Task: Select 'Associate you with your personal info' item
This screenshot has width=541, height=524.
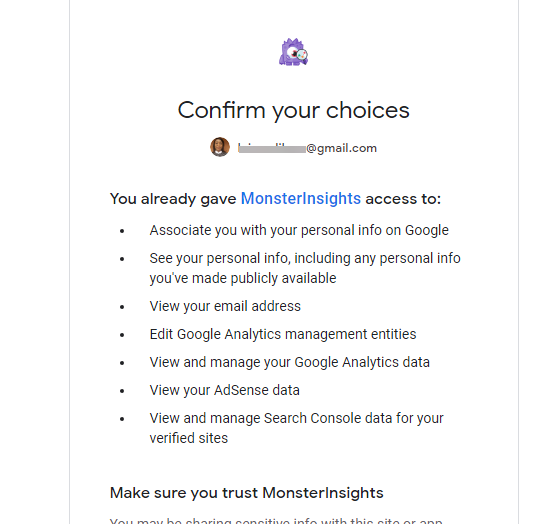Action: coord(299,230)
